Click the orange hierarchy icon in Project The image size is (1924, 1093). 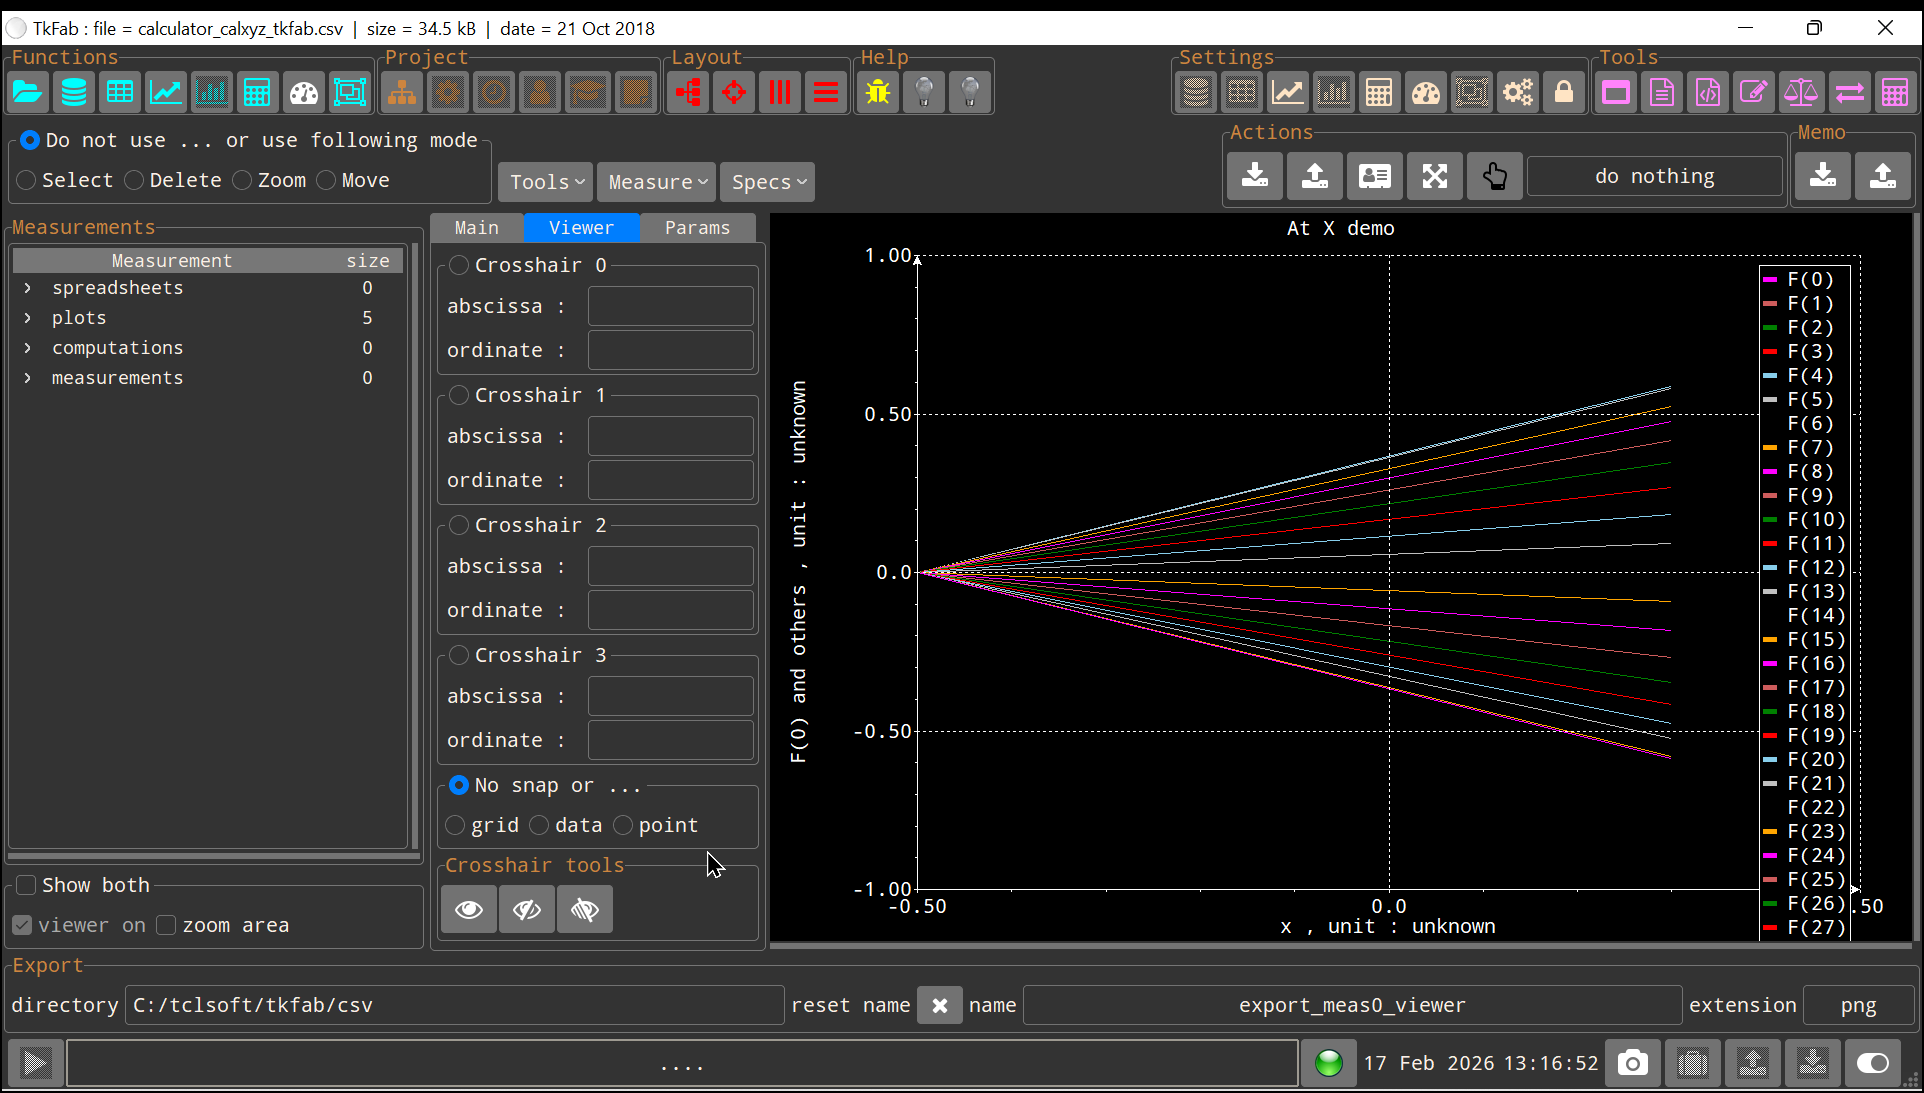(402, 93)
